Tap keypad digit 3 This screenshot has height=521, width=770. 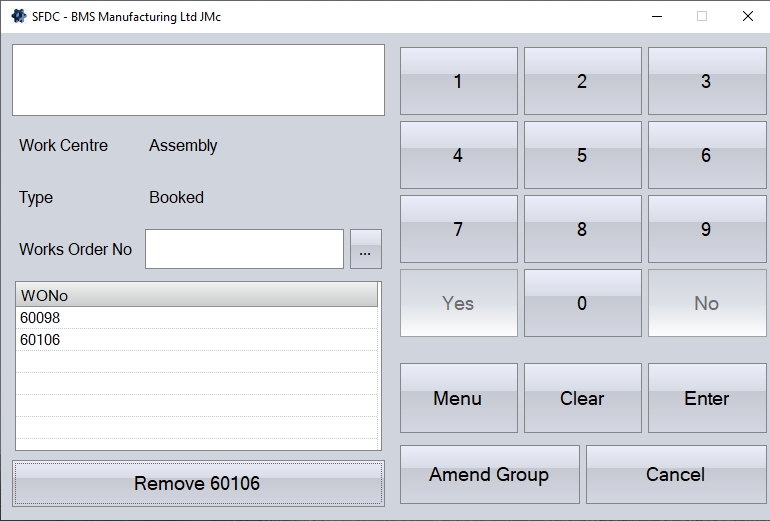[x=706, y=81]
